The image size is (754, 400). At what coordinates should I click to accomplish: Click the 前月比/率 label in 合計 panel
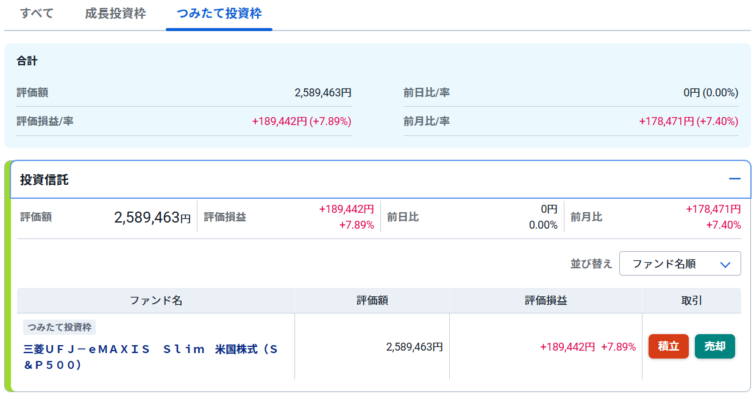(427, 121)
